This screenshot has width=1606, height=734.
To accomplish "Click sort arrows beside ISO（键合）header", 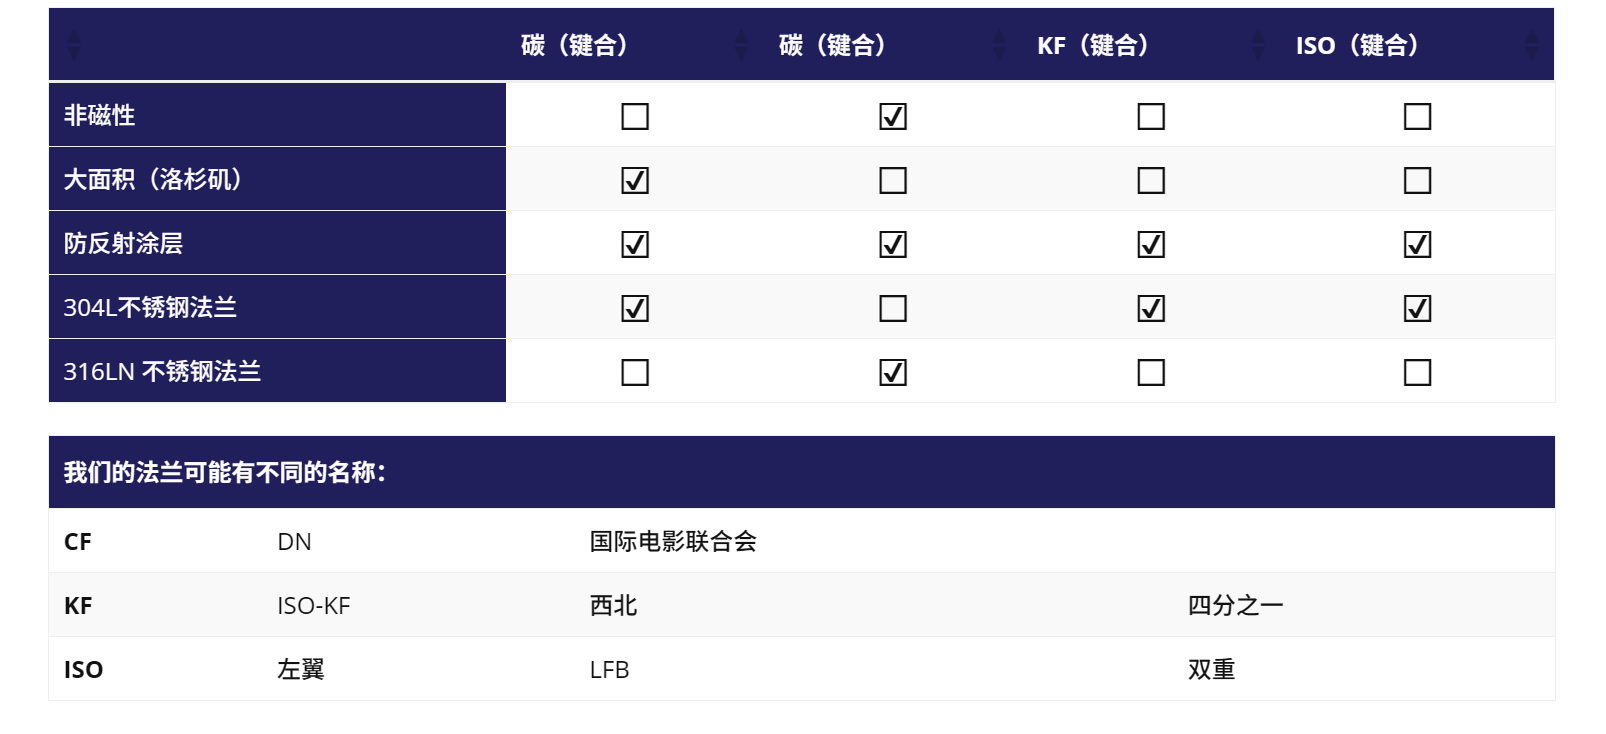I will (1531, 45).
